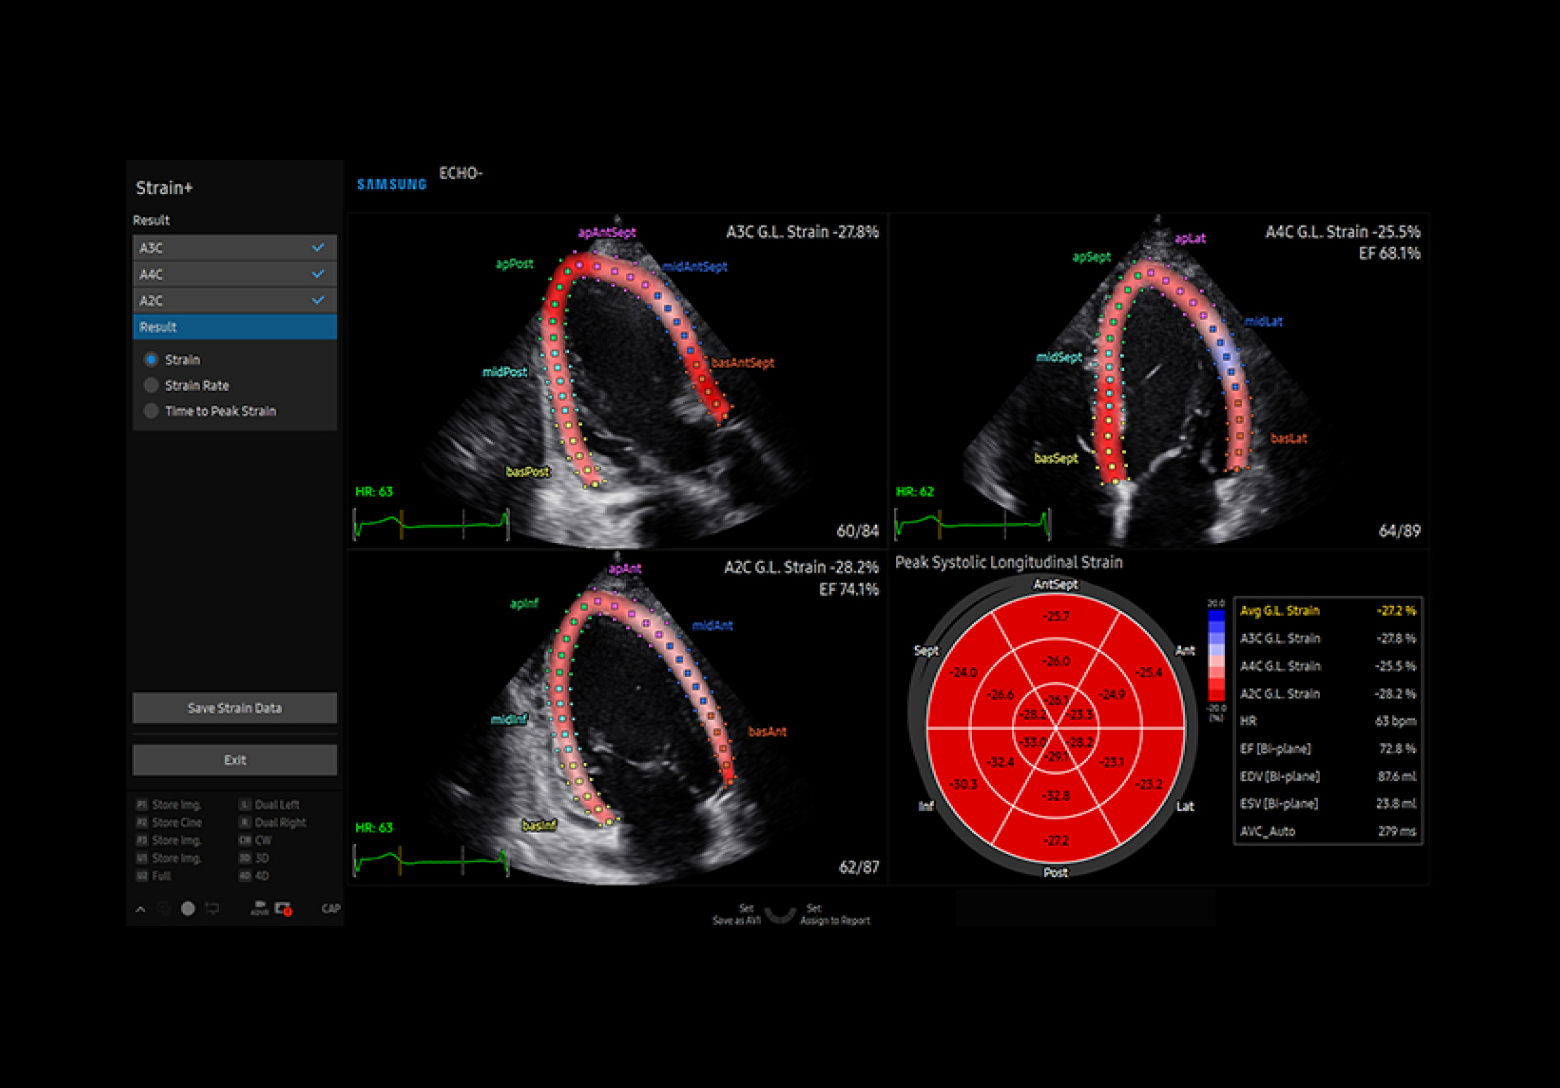Click the 4D mode key icon

tap(244, 876)
